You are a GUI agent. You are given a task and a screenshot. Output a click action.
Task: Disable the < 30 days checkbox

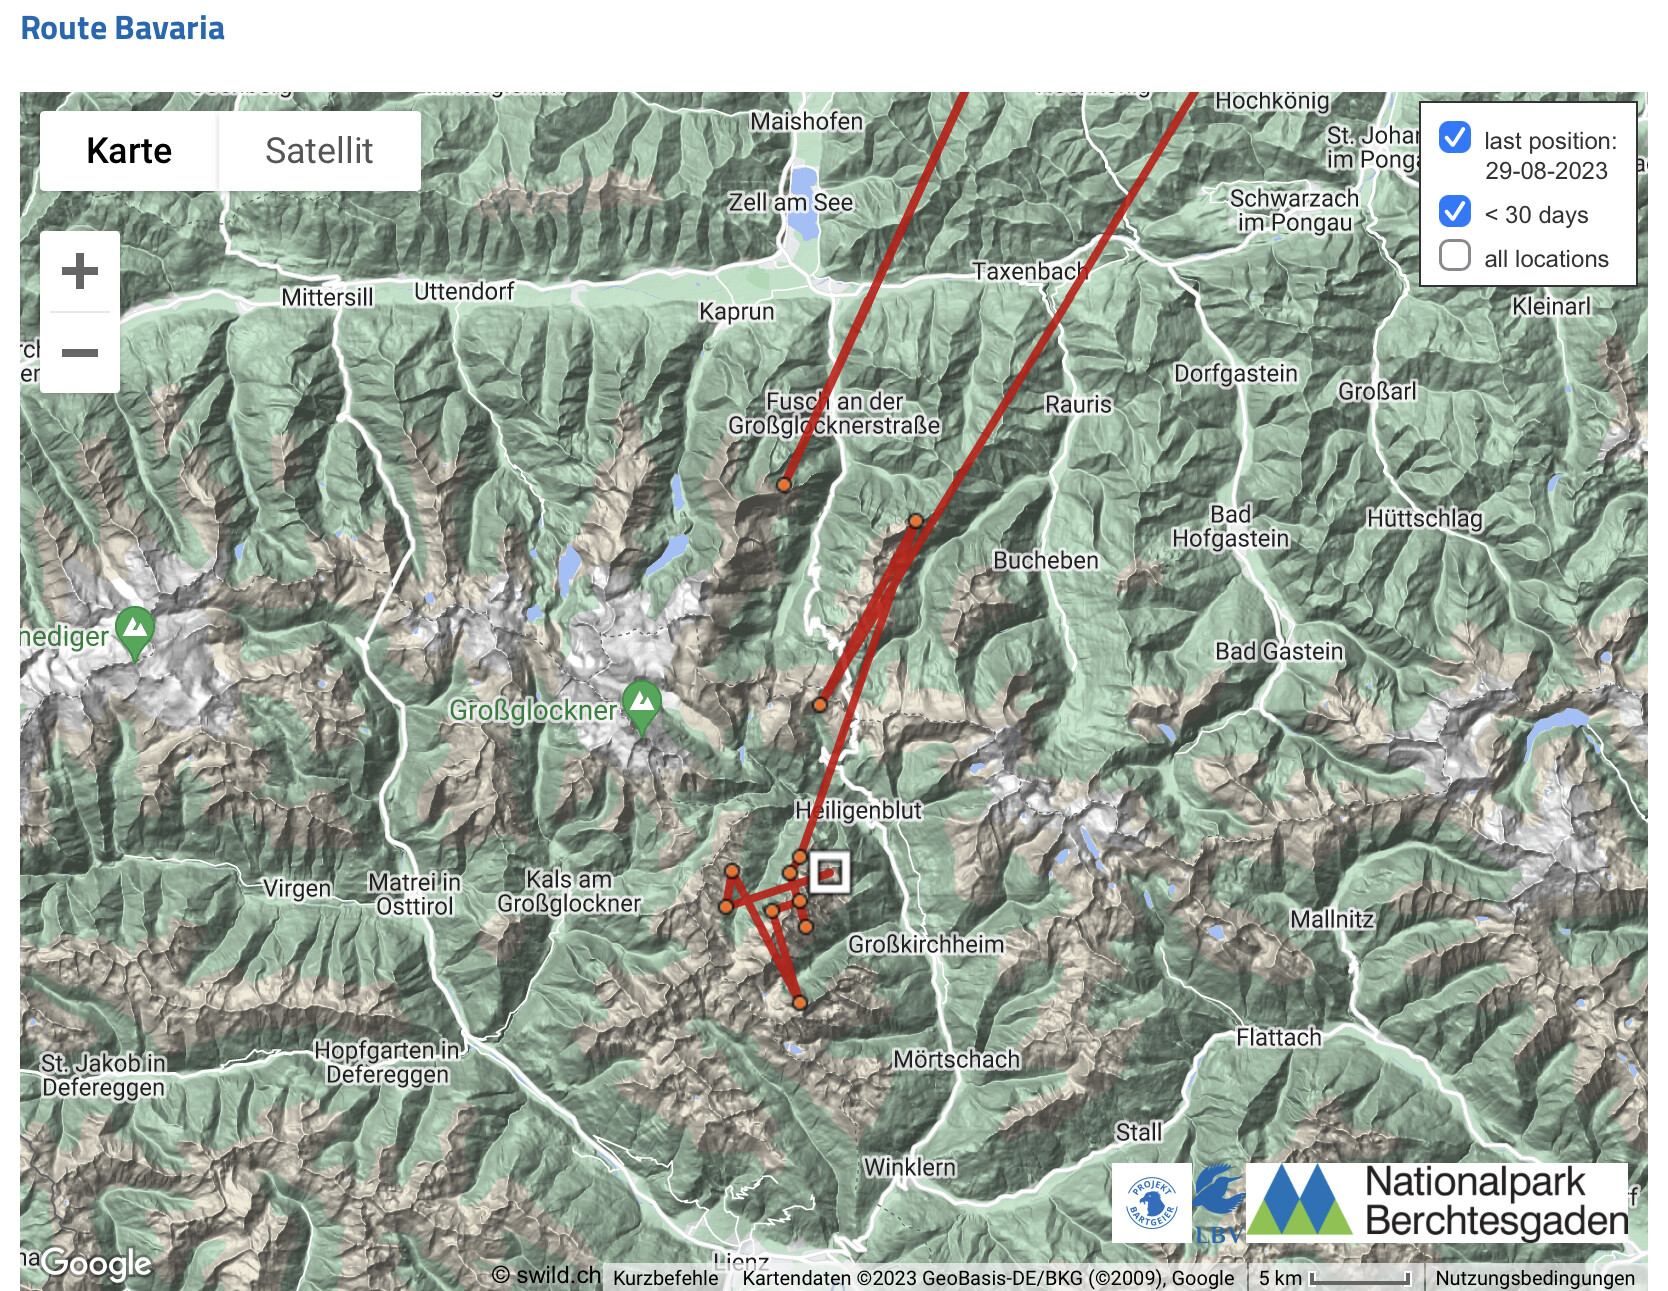coord(1455,211)
